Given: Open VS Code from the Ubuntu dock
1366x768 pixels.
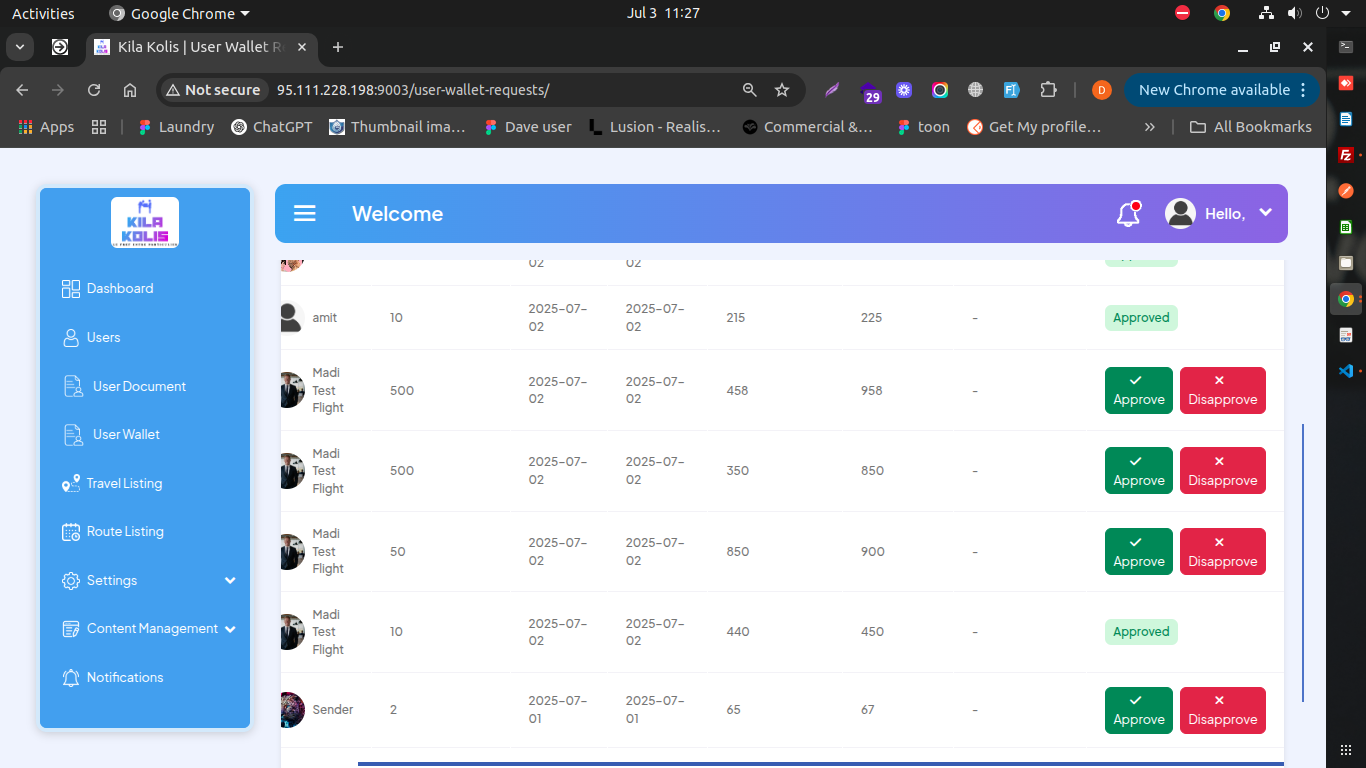Looking at the screenshot, I should click(1346, 371).
